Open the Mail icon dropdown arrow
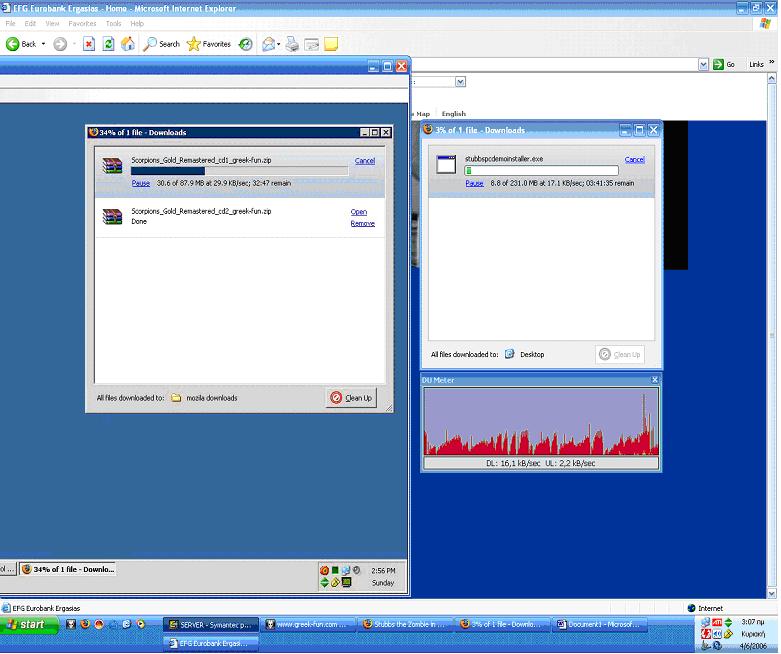Image resolution: width=781 pixels, height=654 pixels. (x=278, y=44)
